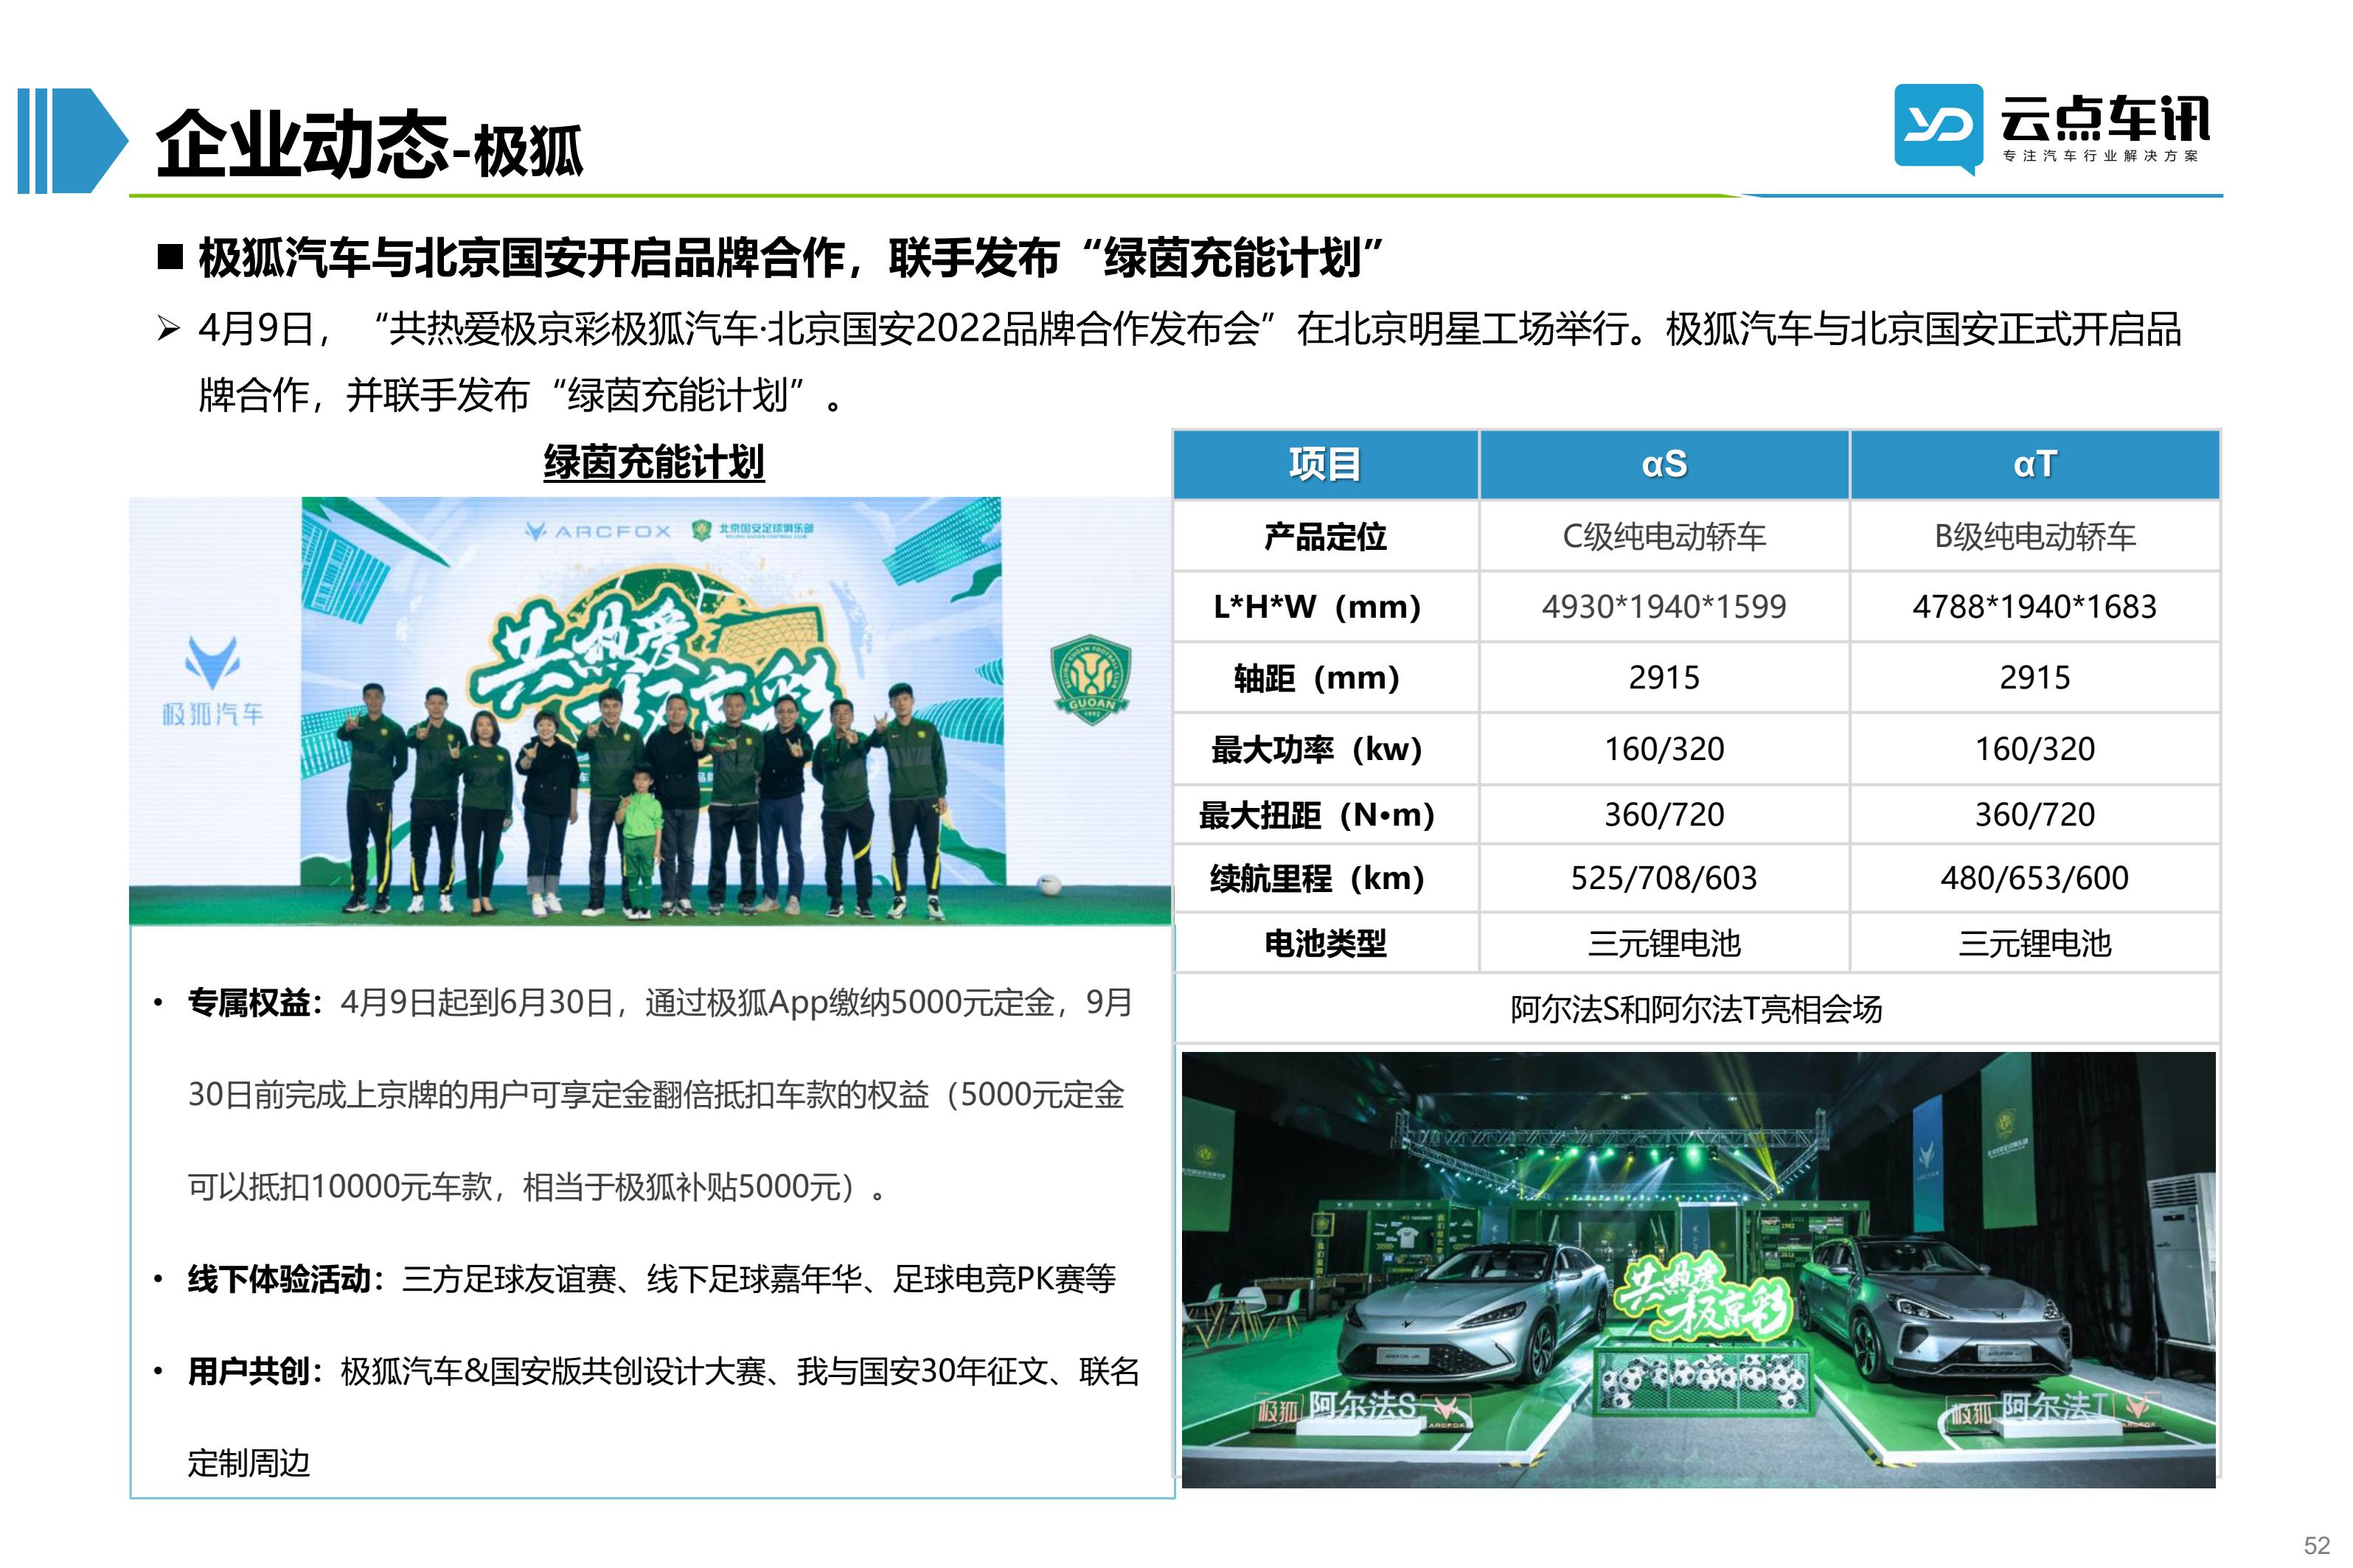Image resolution: width=2353 pixels, height=1568 pixels.
Task: Click the 160/320 power value under αT
Action: pos(2035,749)
